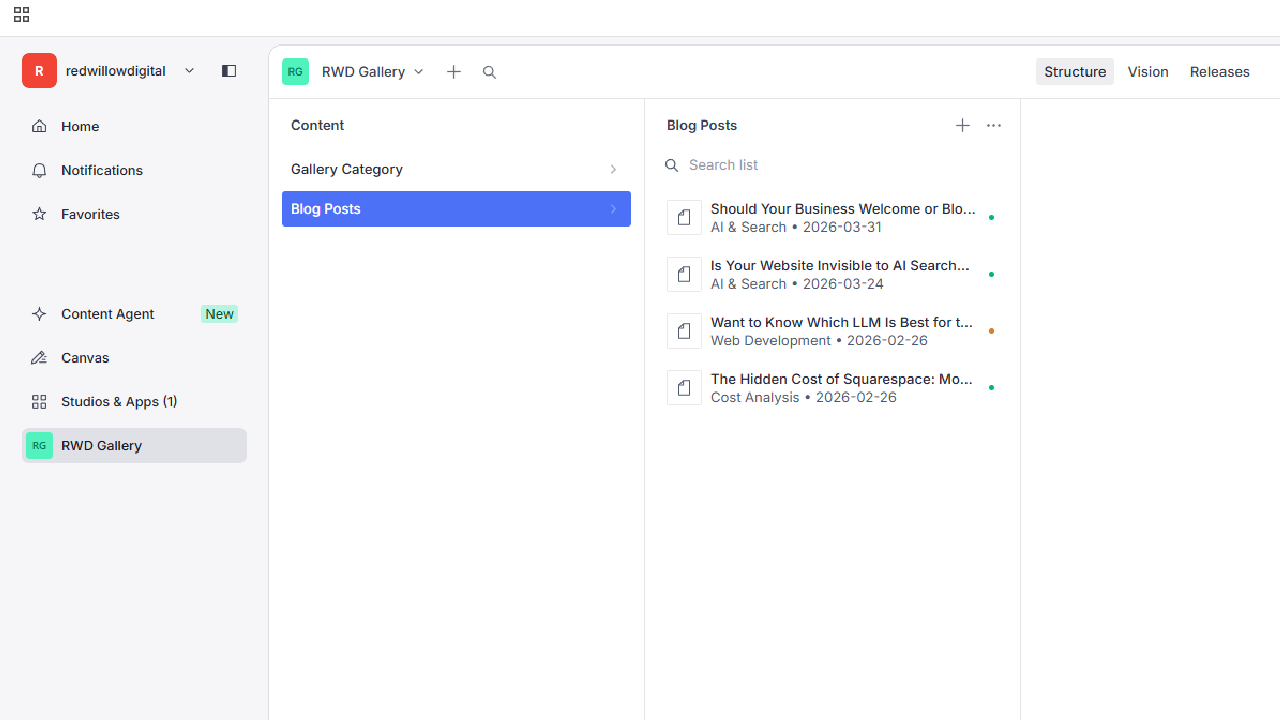Click the Home house icon

39,126
